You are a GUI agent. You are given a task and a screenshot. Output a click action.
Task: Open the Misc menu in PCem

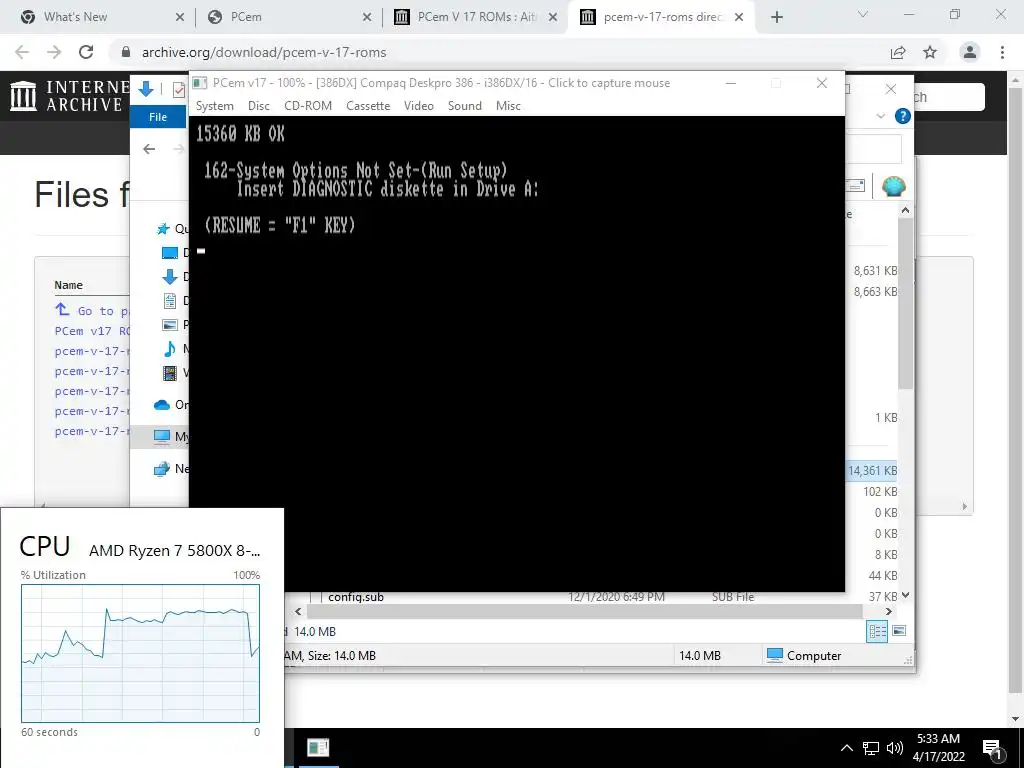[x=508, y=106]
